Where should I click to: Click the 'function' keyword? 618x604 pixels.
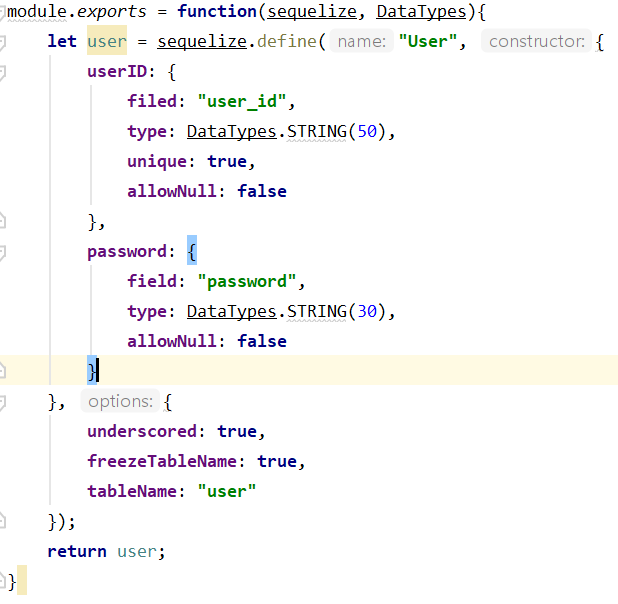[217, 11]
